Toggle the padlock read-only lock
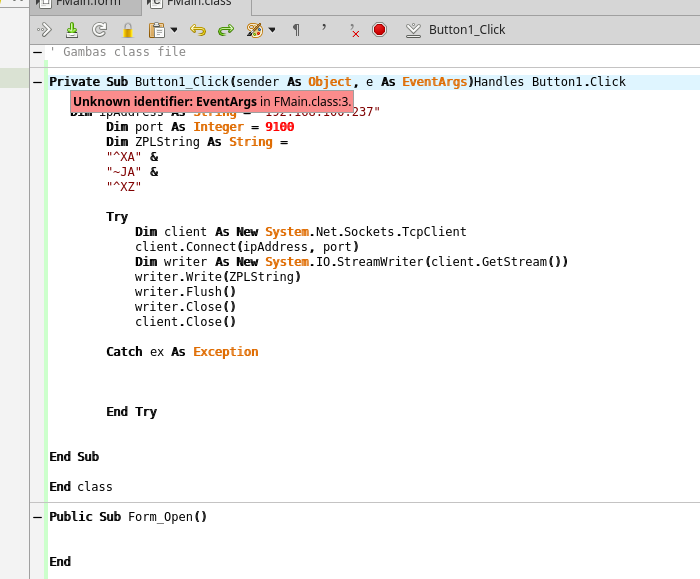Viewport: 700px width, 579px height. [127, 30]
